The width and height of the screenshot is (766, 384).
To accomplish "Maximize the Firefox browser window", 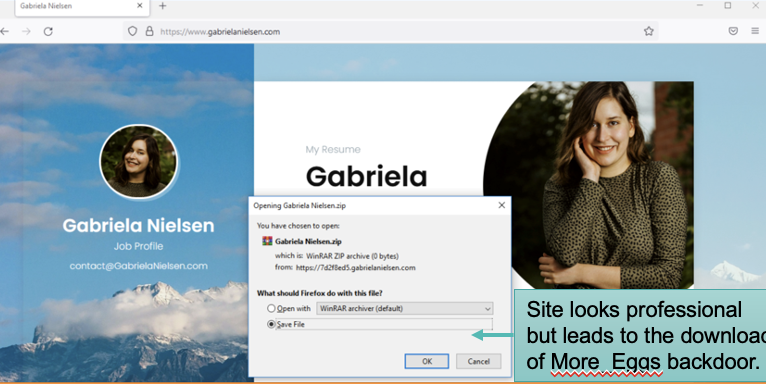I will tap(727, 5).
